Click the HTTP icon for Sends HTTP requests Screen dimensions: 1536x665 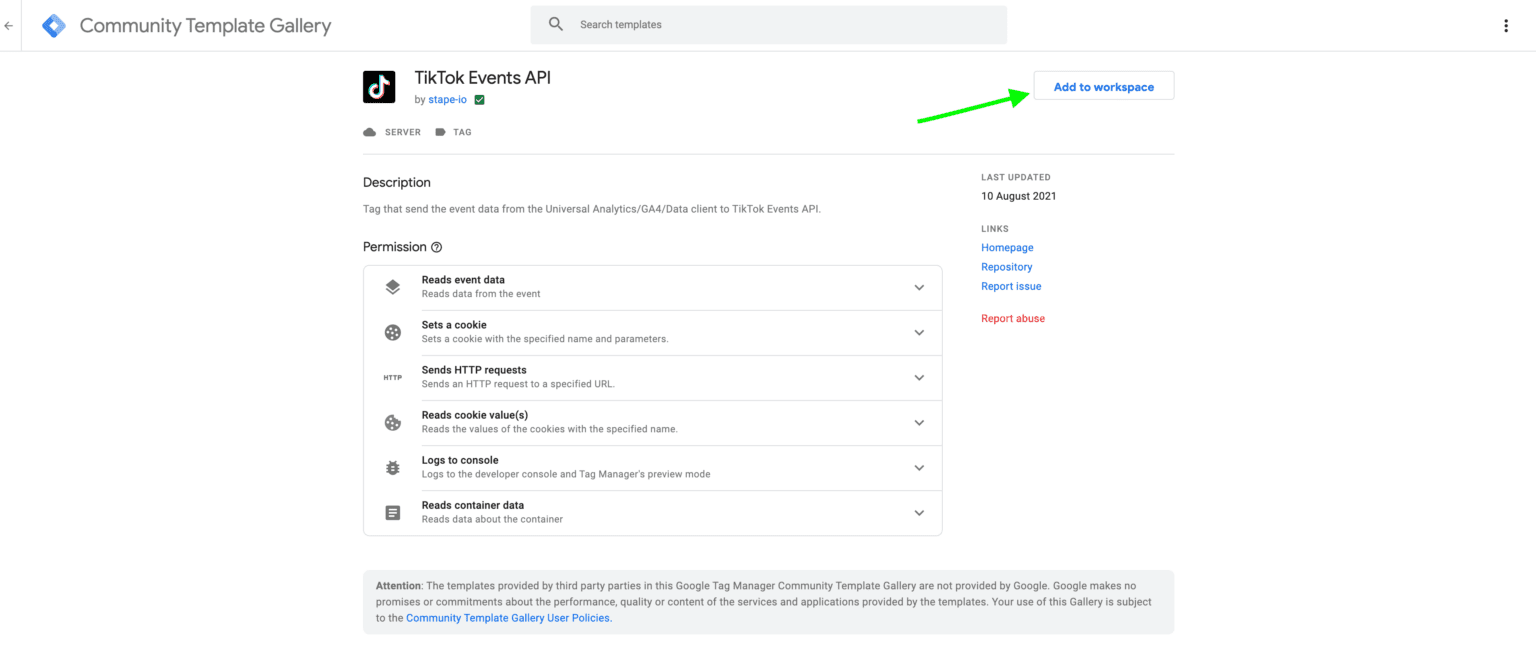click(393, 378)
